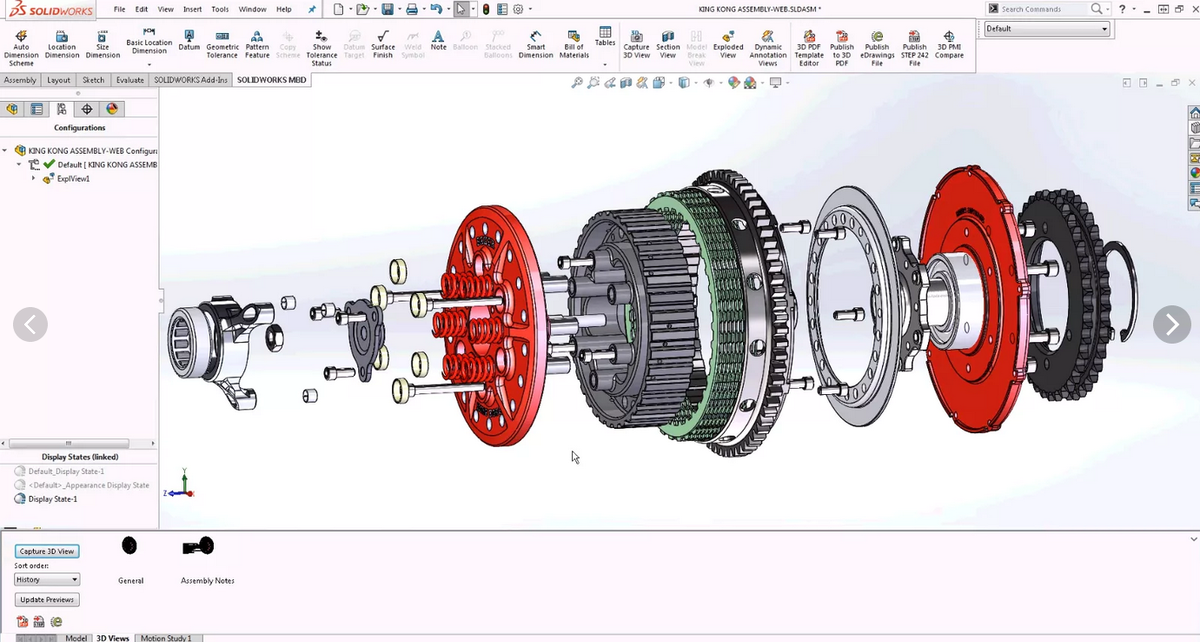
Task: Collapse the Default configuration tree node
Action: coord(20,164)
